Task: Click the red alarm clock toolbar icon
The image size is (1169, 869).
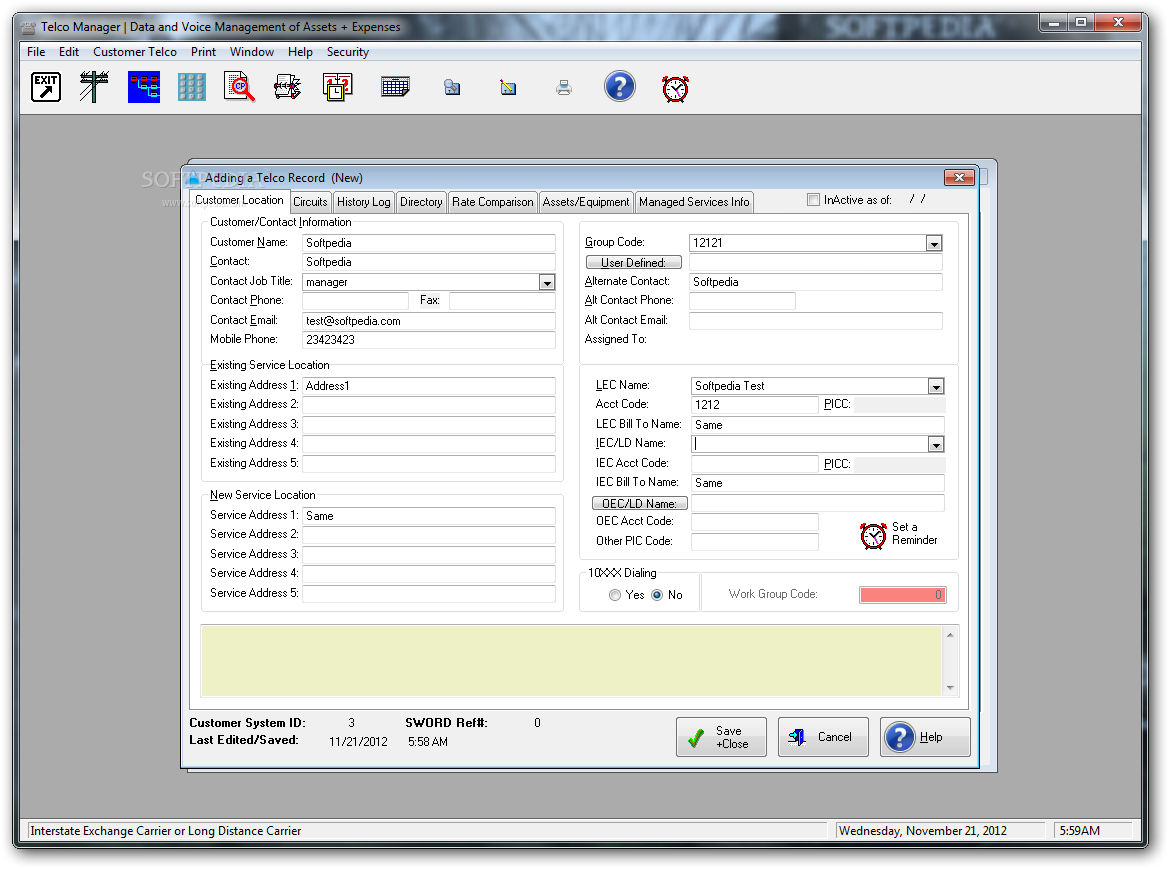Action: click(x=675, y=89)
